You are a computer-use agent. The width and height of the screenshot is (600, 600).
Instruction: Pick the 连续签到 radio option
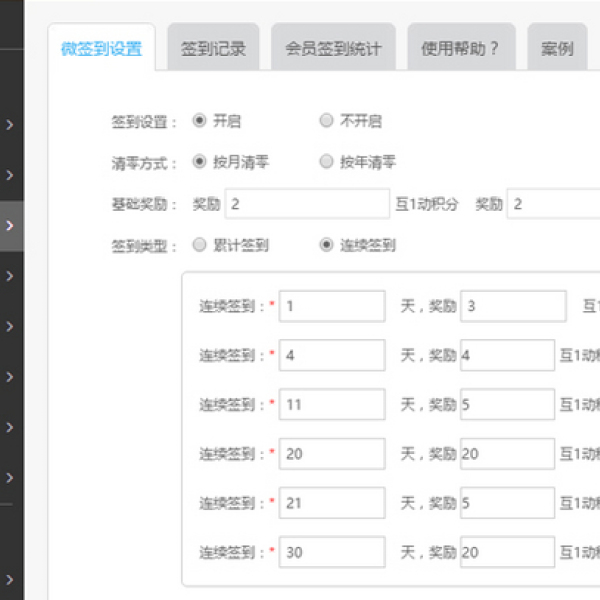click(326, 245)
